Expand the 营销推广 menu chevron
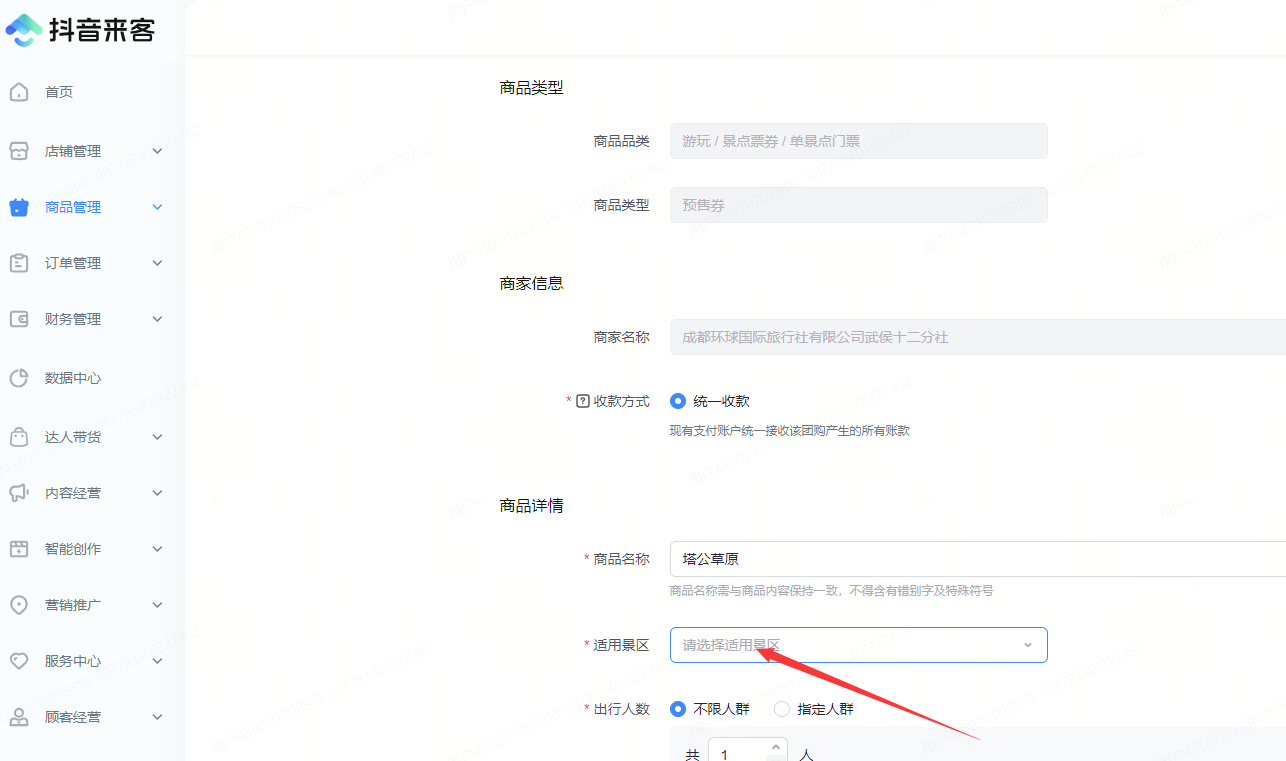Image resolution: width=1286 pixels, height=761 pixels. pyautogui.click(x=157, y=605)
